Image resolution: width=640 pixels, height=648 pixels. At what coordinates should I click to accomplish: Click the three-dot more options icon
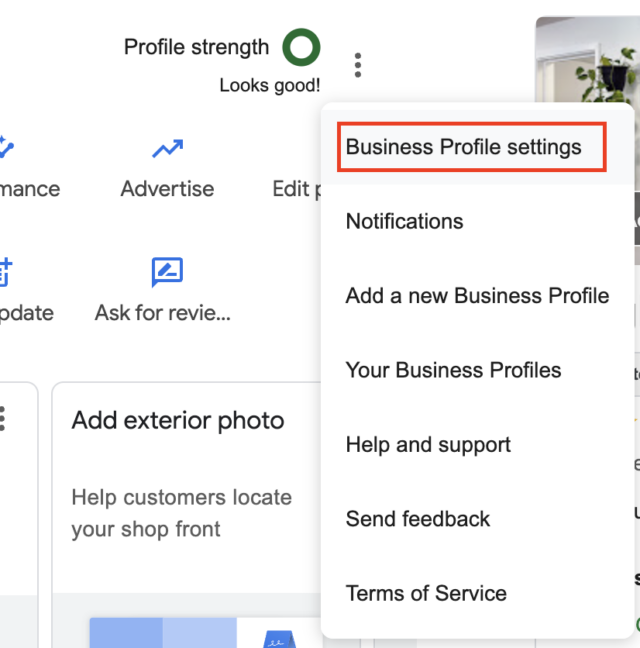click(358, 65)
